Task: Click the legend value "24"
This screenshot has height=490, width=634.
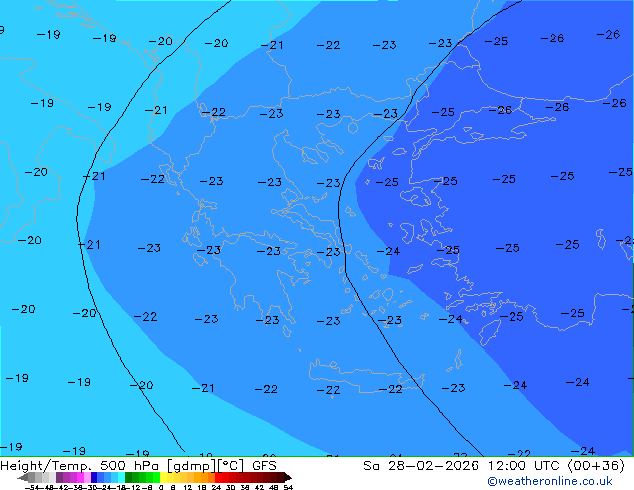Action: [x=216, y=487]
